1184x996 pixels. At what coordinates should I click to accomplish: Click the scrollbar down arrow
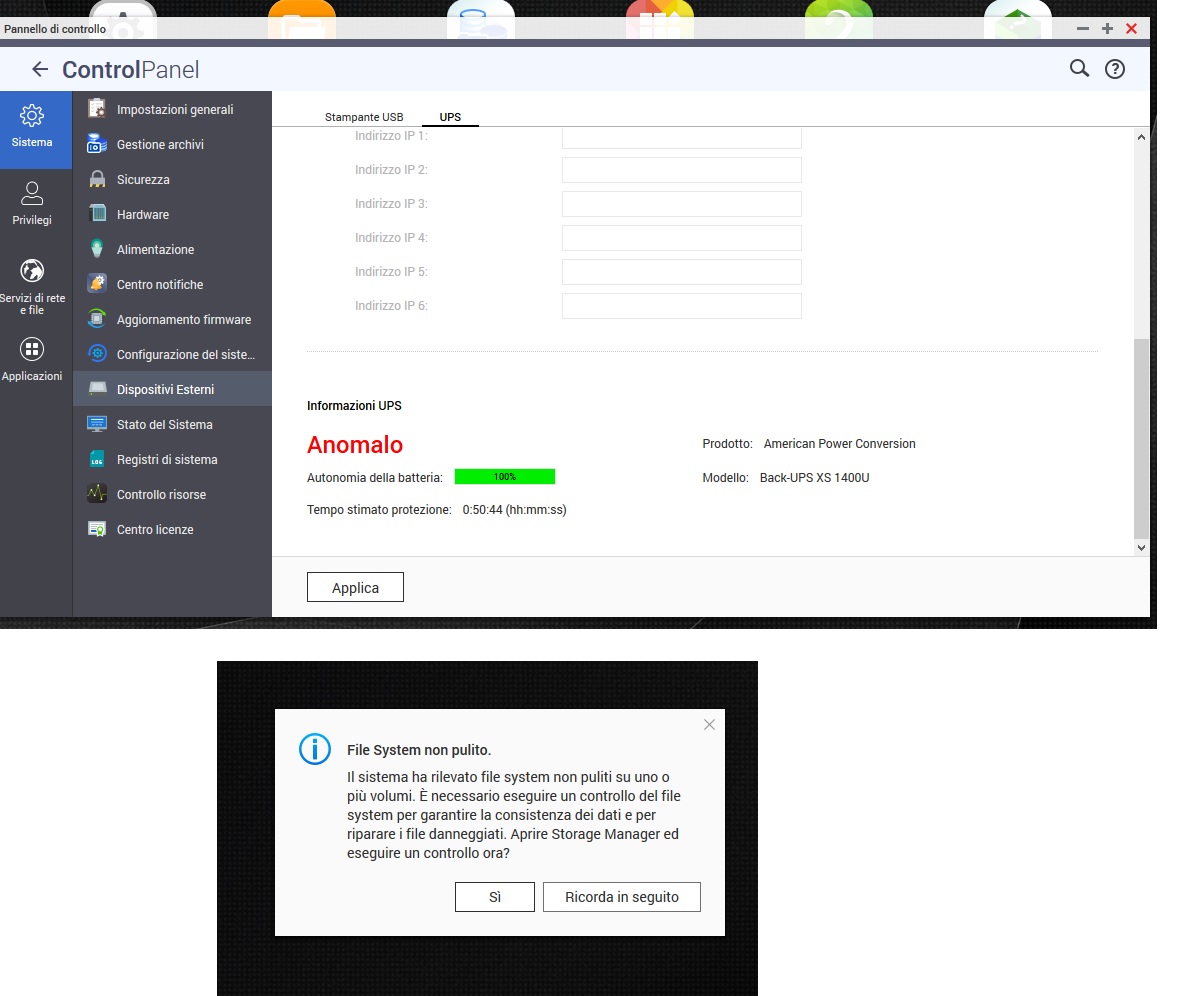click(x=1141, y=547)
